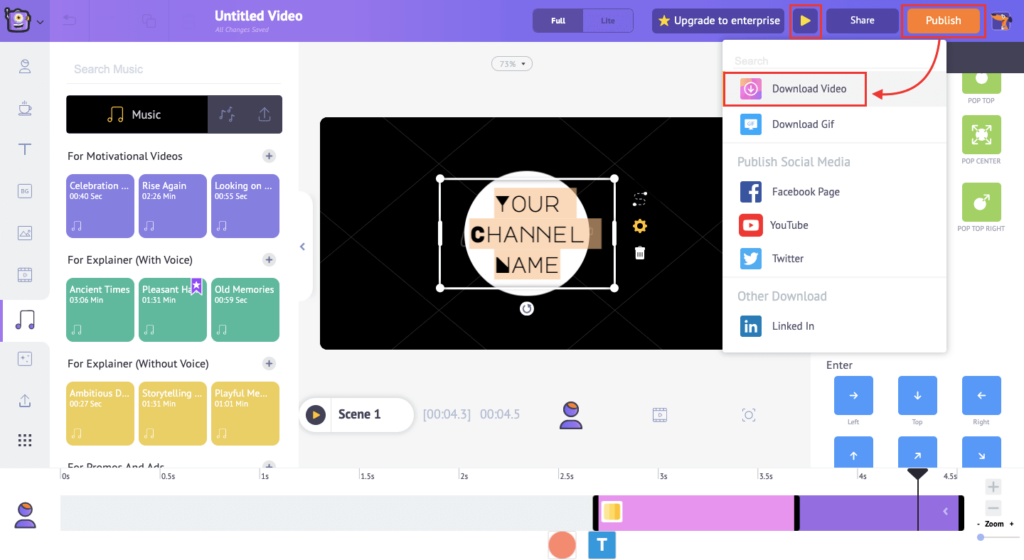The height and width of the screenshot is (560, 1024).
Task: Apply the Enter from Top effect
Action: 917,396
